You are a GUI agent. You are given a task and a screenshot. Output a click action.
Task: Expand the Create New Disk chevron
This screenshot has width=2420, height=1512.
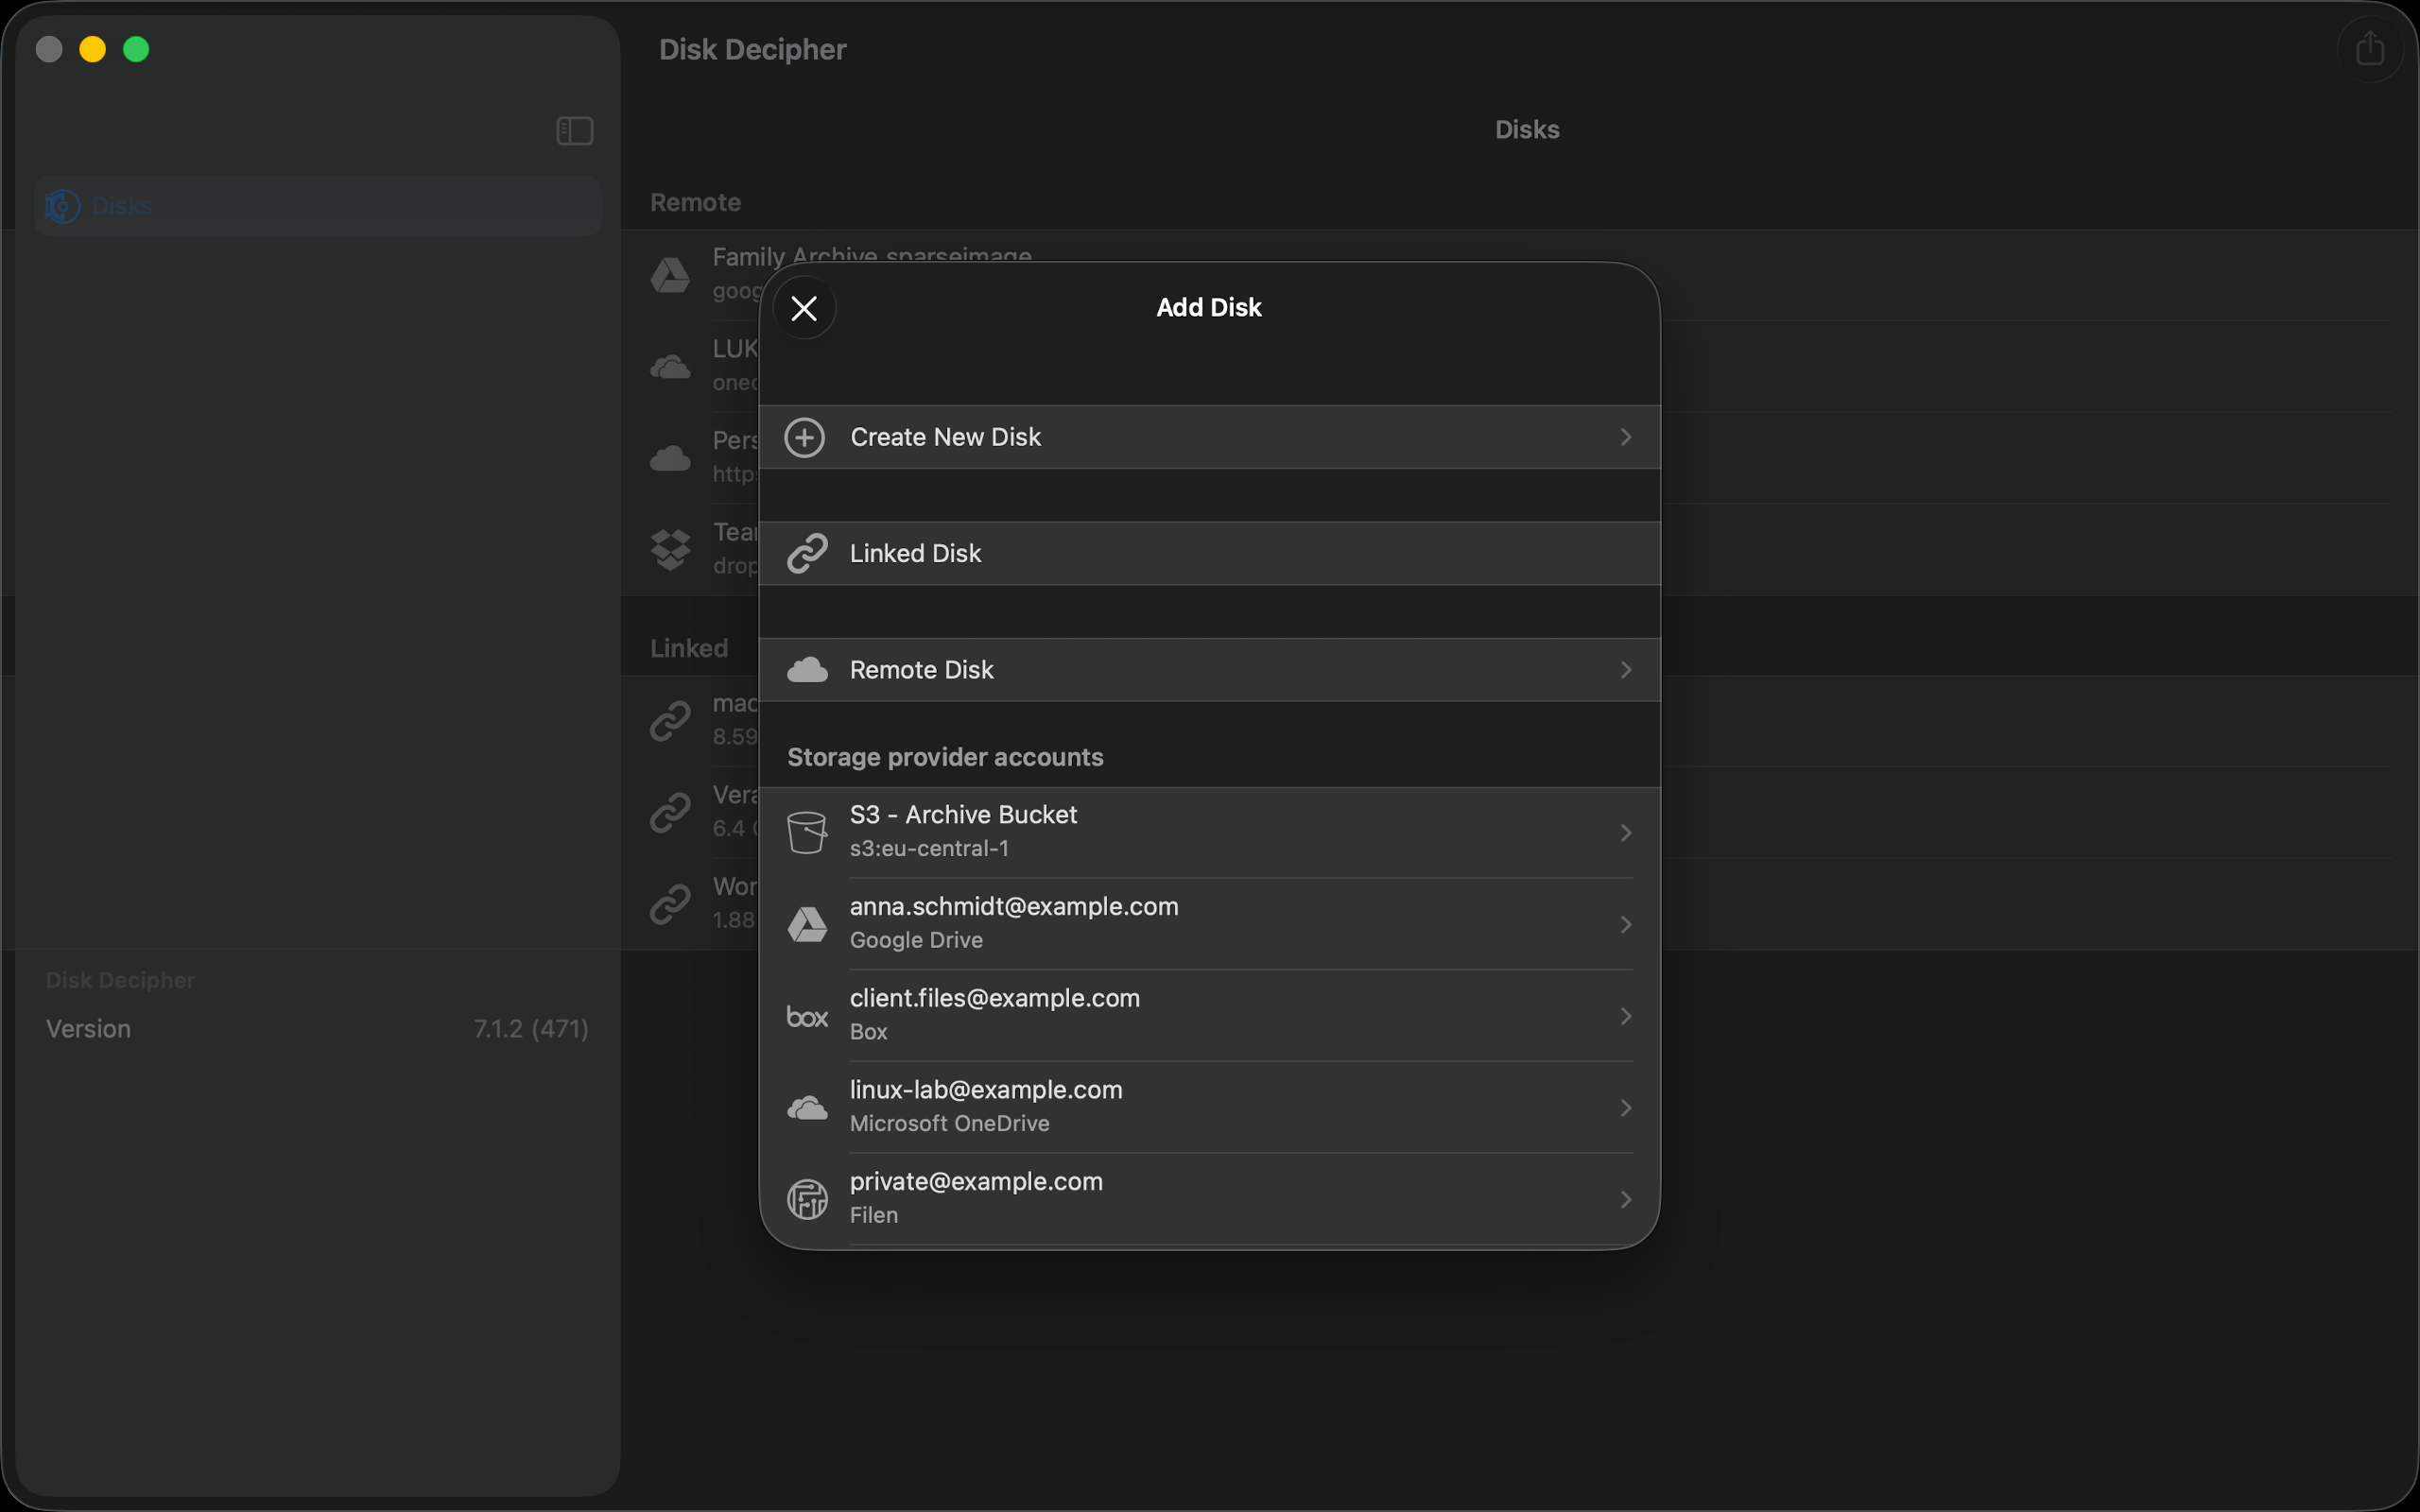pos(1626,437)
